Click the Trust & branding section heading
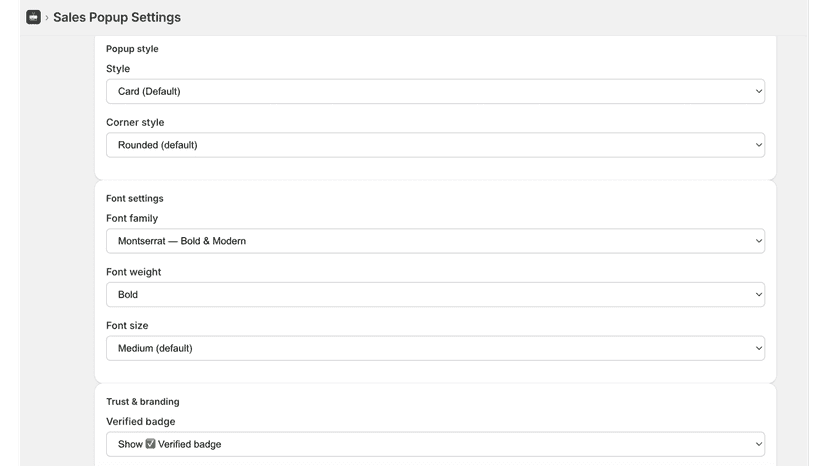The height and width of the screenshot is (466, 828). click(x=143, y=402)
